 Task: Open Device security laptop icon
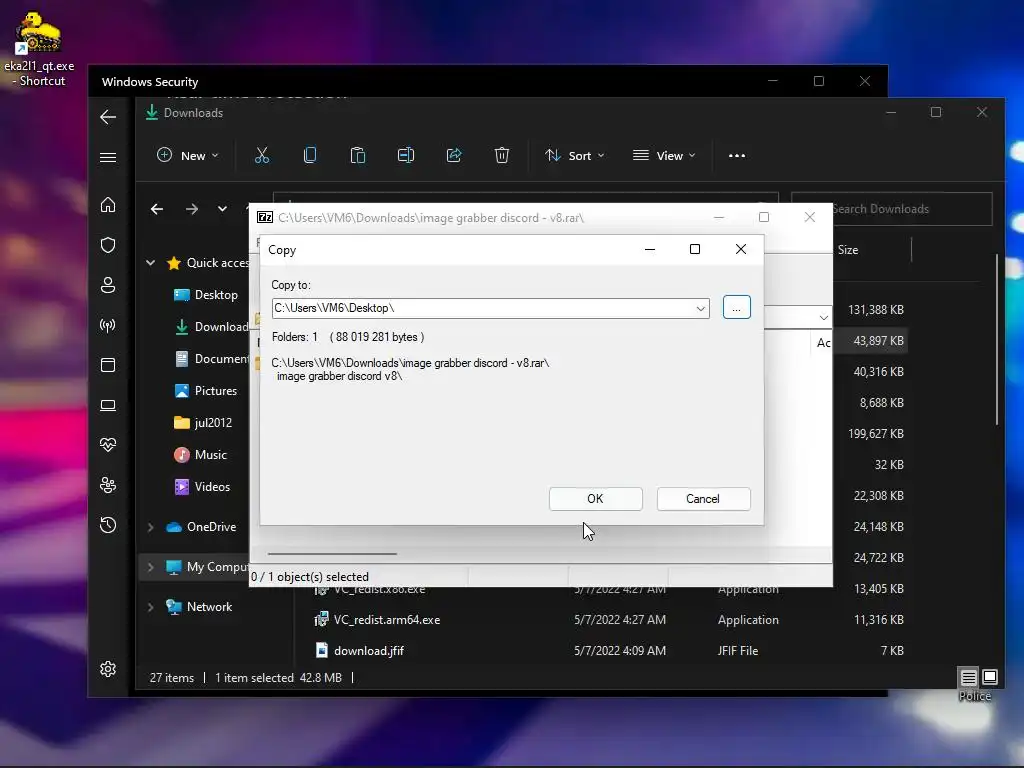pos(108,406)
